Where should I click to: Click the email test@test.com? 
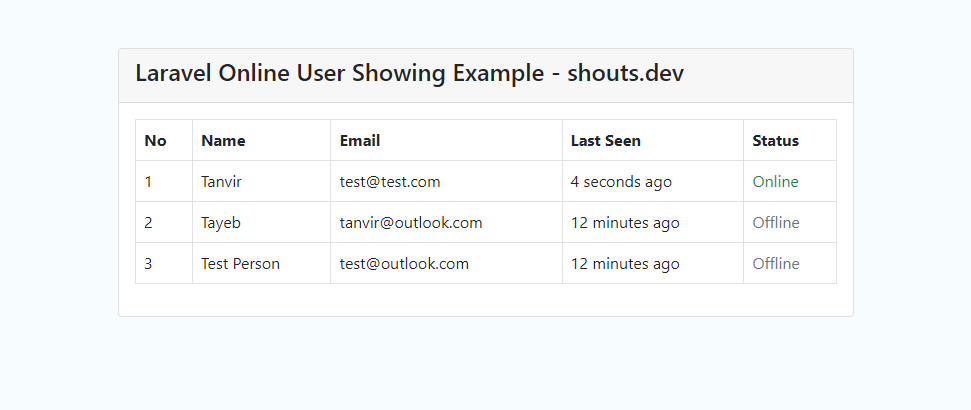[x=390, y=181]
